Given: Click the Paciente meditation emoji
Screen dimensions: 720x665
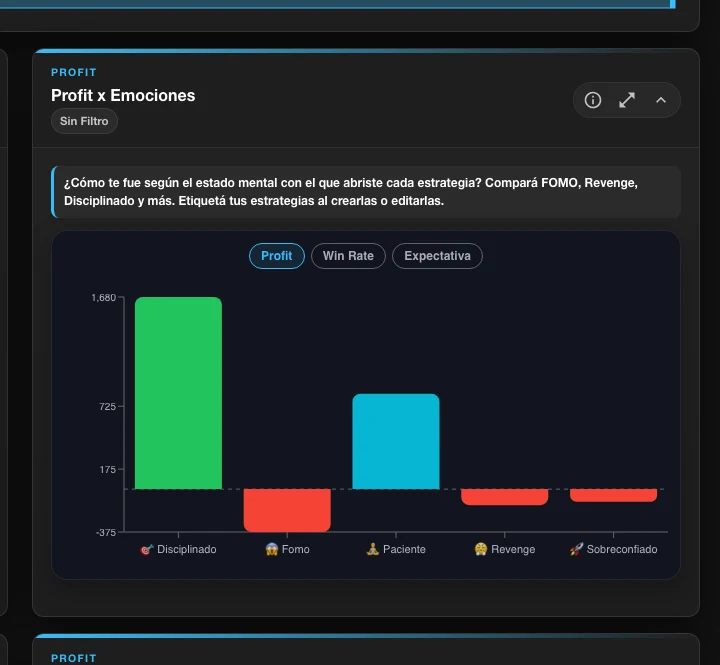Looking at the screenshot, I should [372, 549].
